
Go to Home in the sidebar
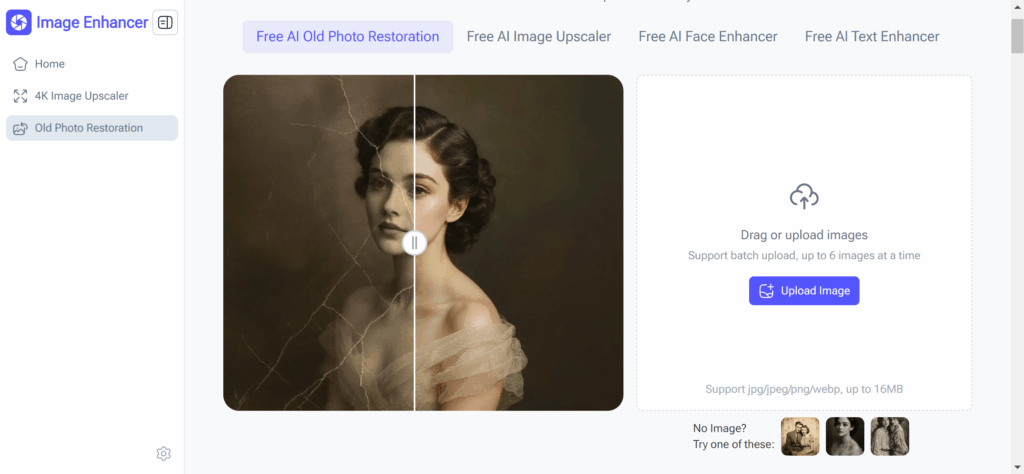tap(49, 64)
